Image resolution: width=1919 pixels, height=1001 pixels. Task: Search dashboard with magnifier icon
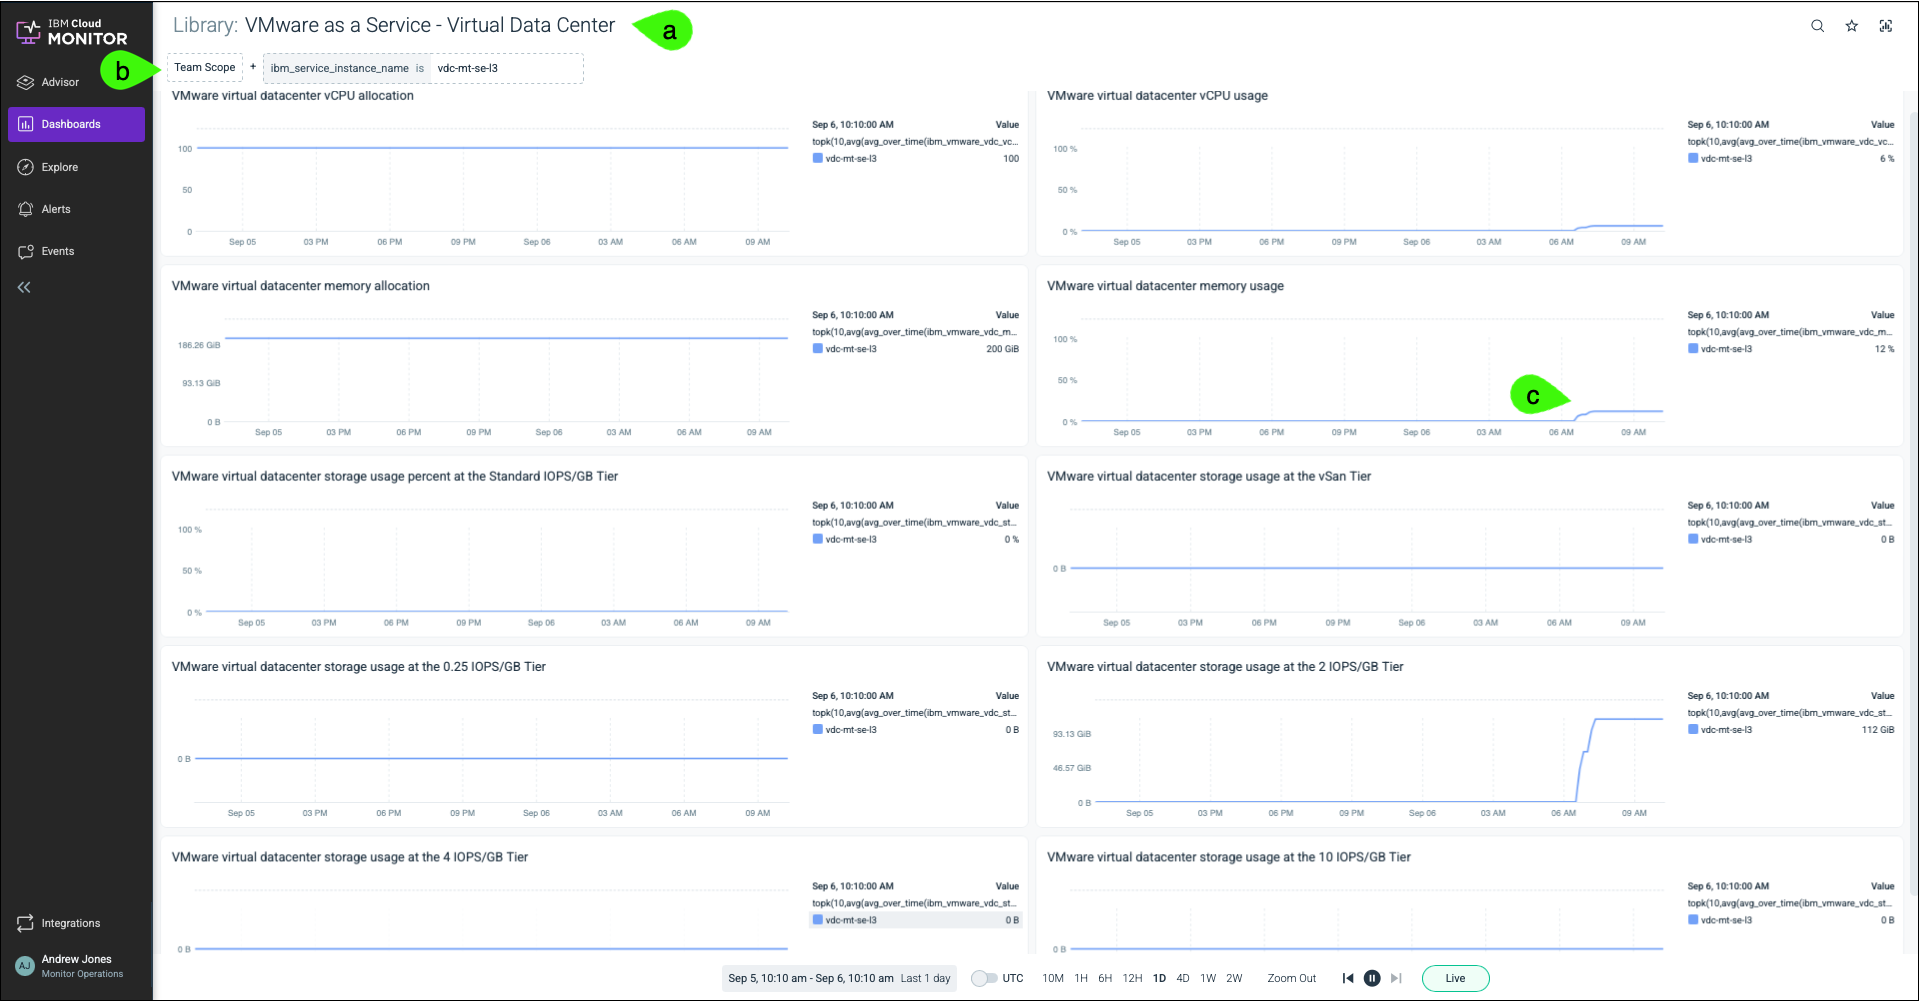point(1817,26)
